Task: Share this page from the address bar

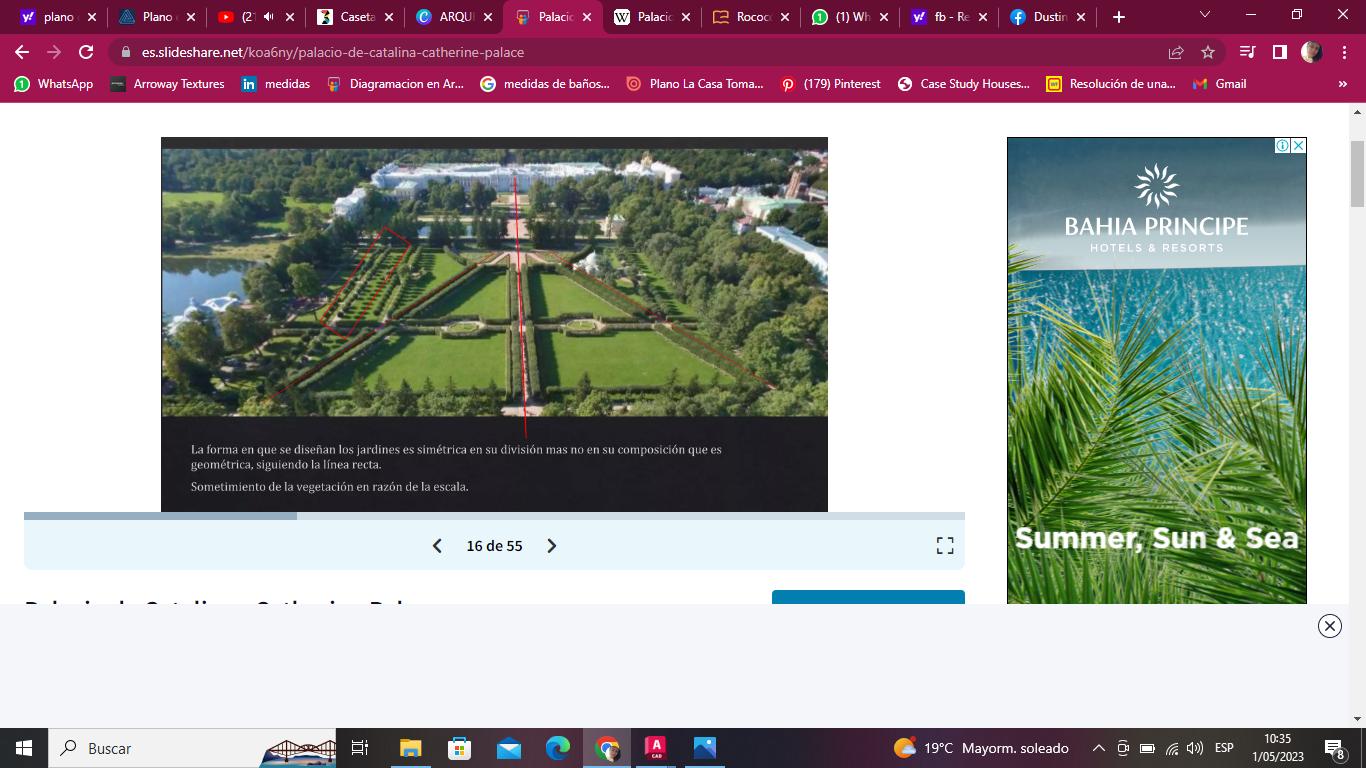Action: click(1176, 52)
